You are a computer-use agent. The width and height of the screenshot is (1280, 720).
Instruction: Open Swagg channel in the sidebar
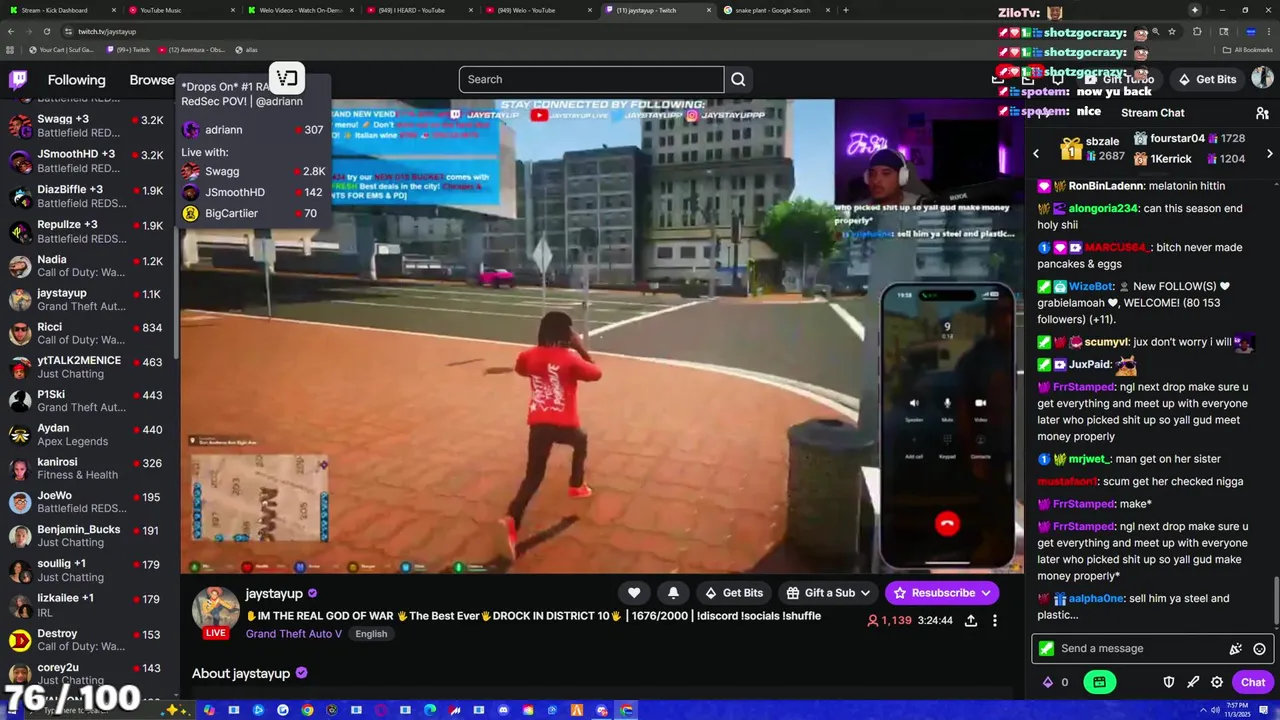click(89, 126)
